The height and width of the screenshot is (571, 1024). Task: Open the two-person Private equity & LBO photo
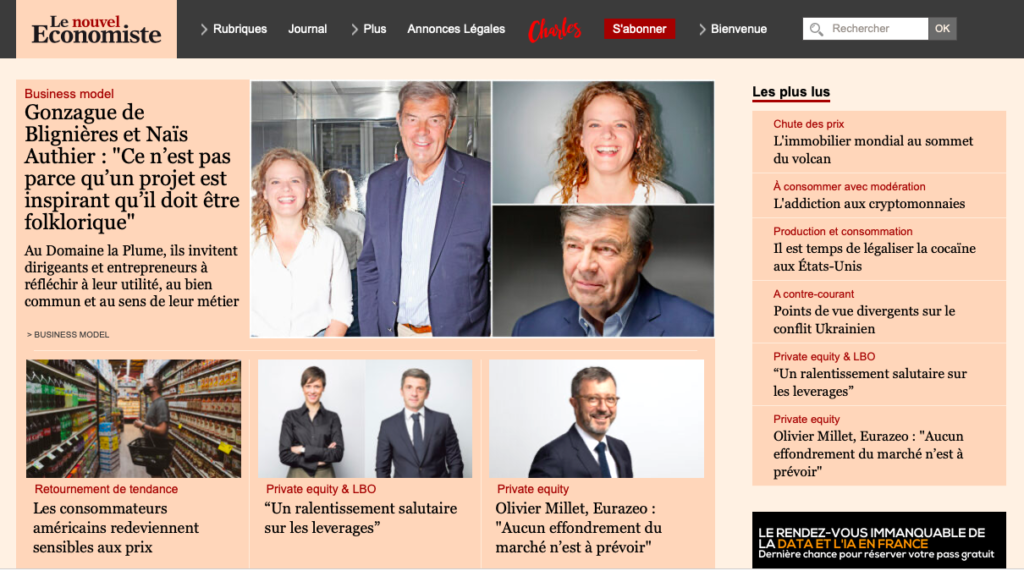[x=365, y=418]
